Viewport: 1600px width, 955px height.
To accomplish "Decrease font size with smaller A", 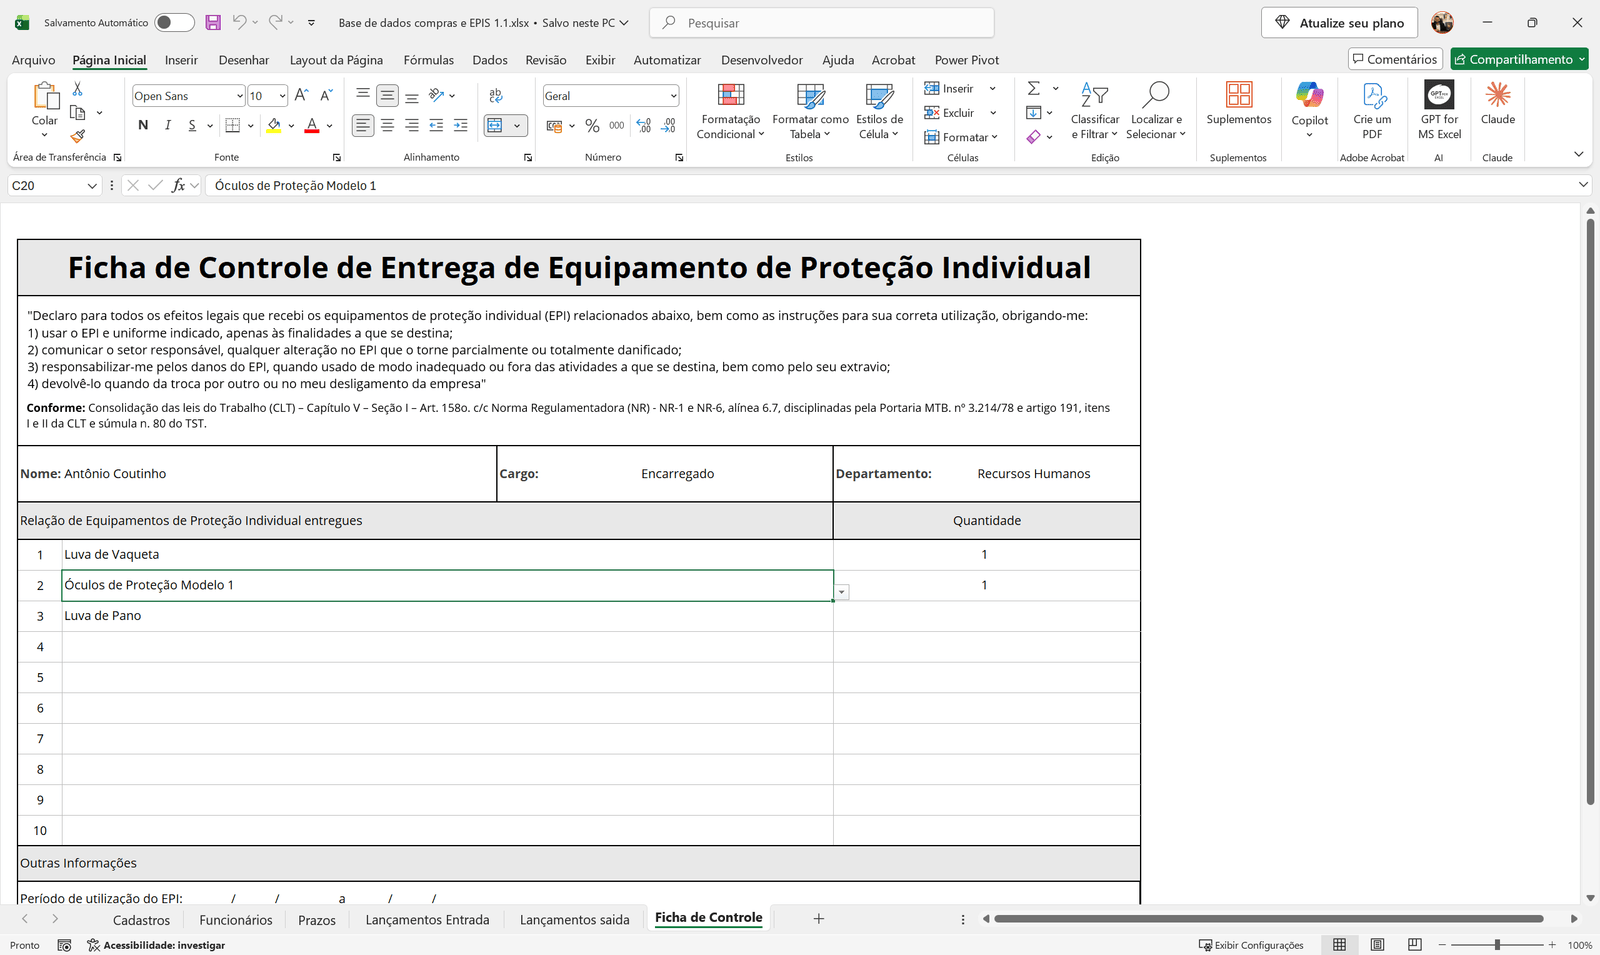I will (326, 95).
